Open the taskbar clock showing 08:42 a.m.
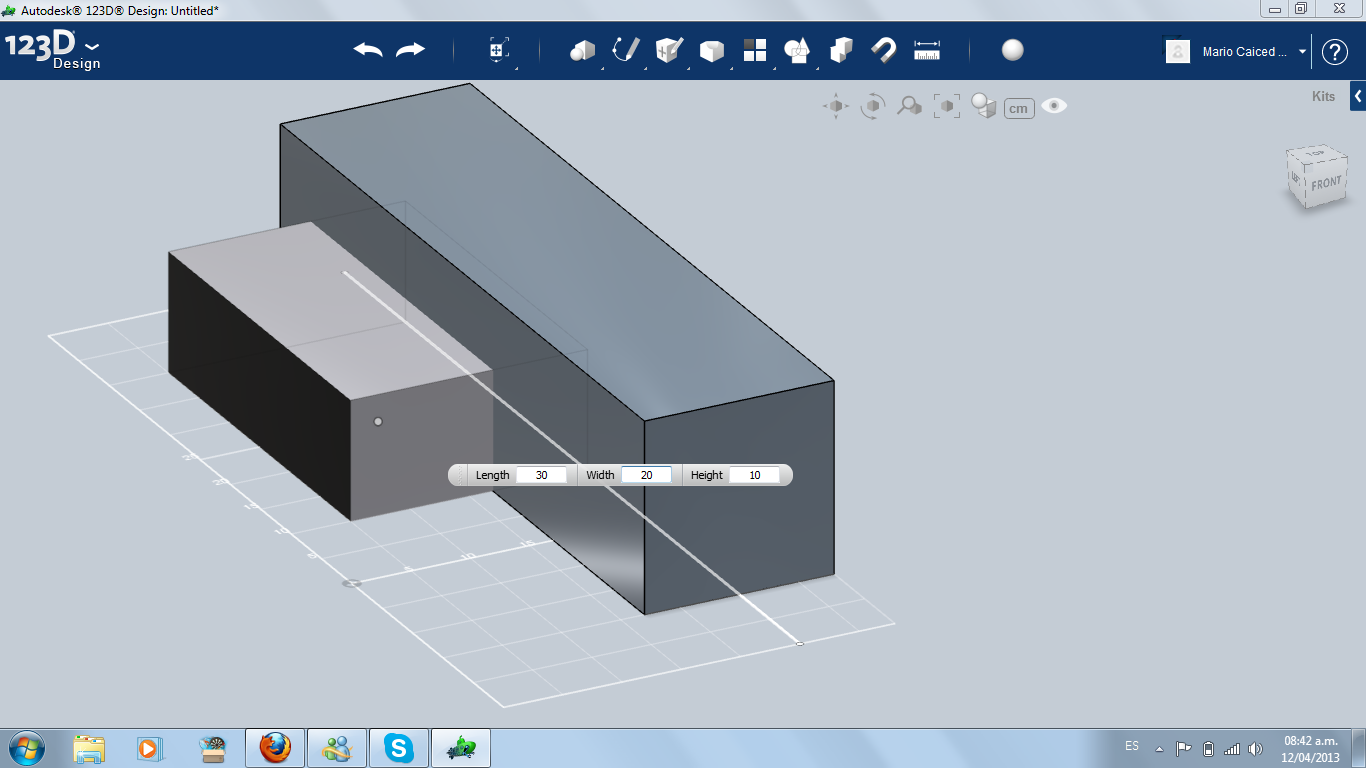Screen dimensions: 1366x768 point(1310,748)
